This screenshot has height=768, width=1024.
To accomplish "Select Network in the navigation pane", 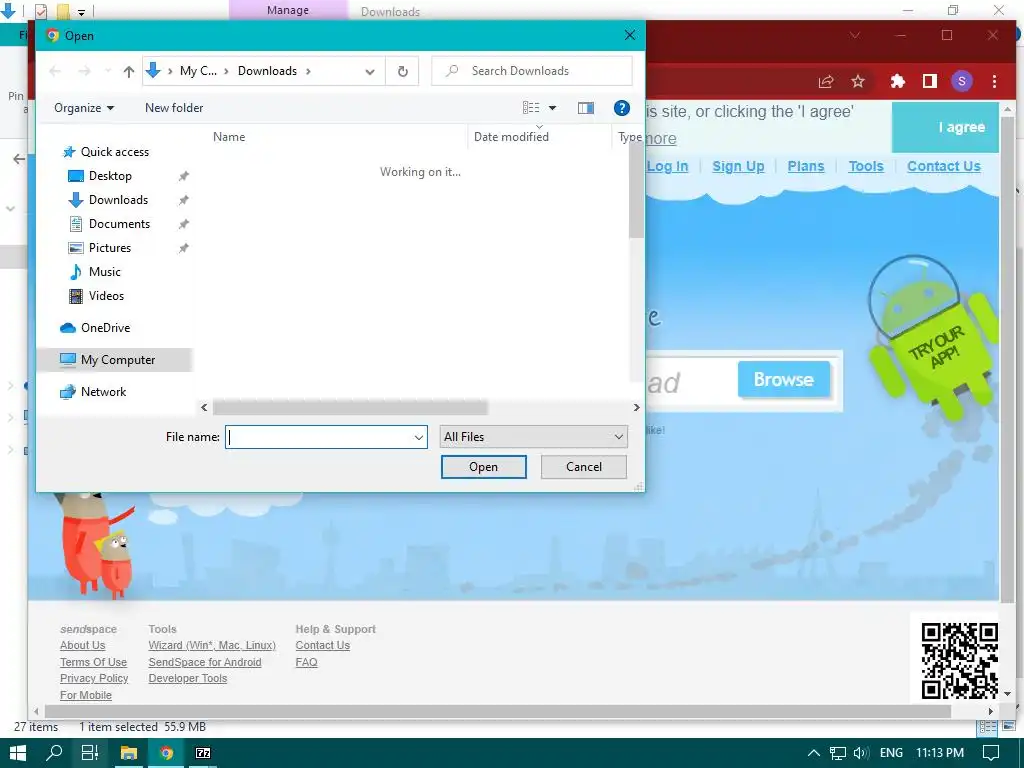I will 103,392.
